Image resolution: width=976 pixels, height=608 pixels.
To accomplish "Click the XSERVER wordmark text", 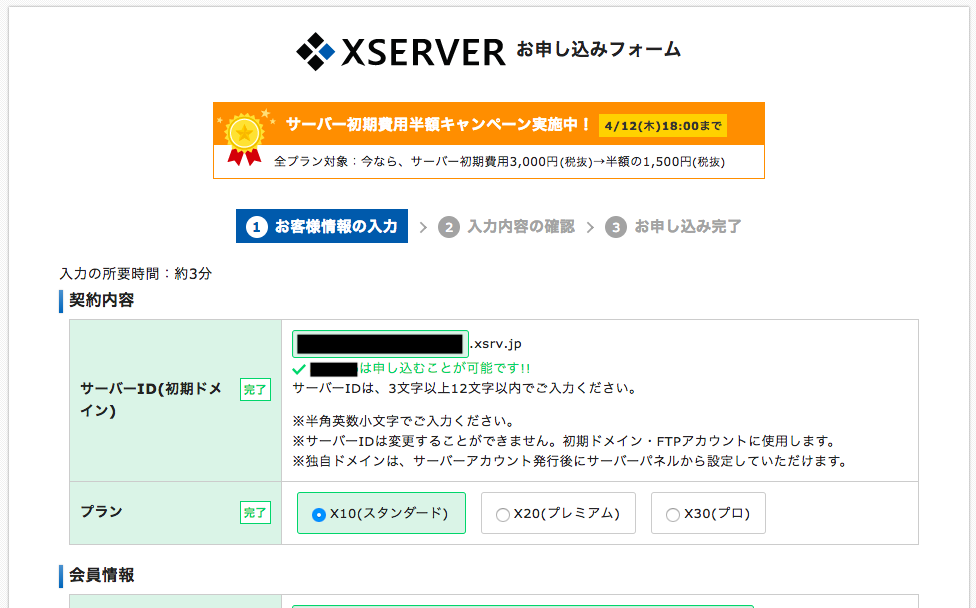I will (423, 52).
